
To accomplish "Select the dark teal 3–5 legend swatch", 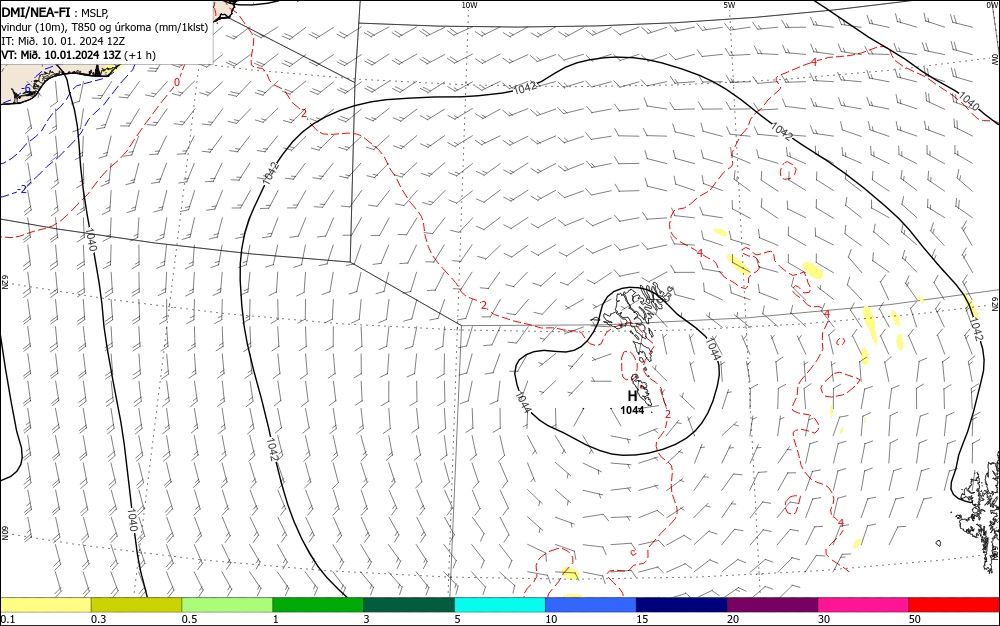I will (x=409, y=605).
